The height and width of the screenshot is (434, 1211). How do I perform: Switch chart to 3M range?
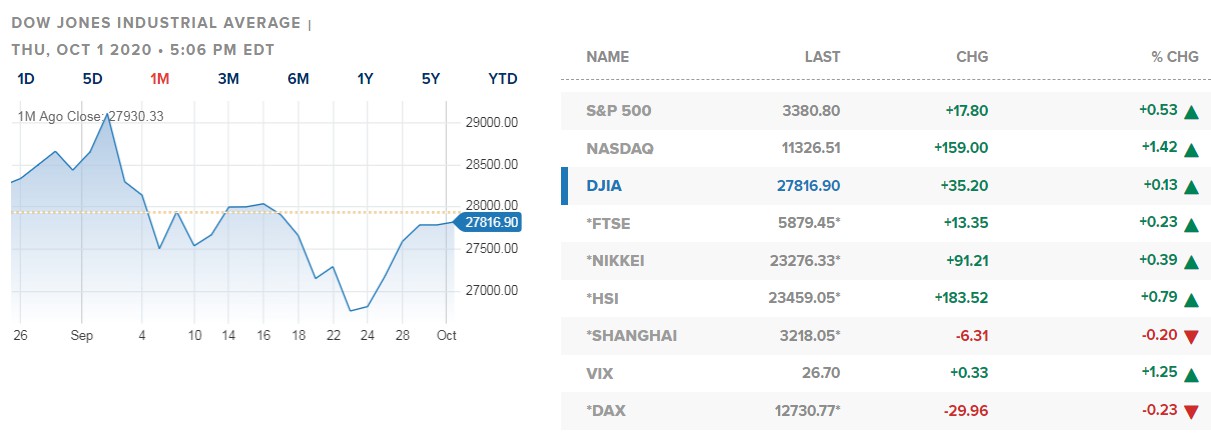point(228,79)
